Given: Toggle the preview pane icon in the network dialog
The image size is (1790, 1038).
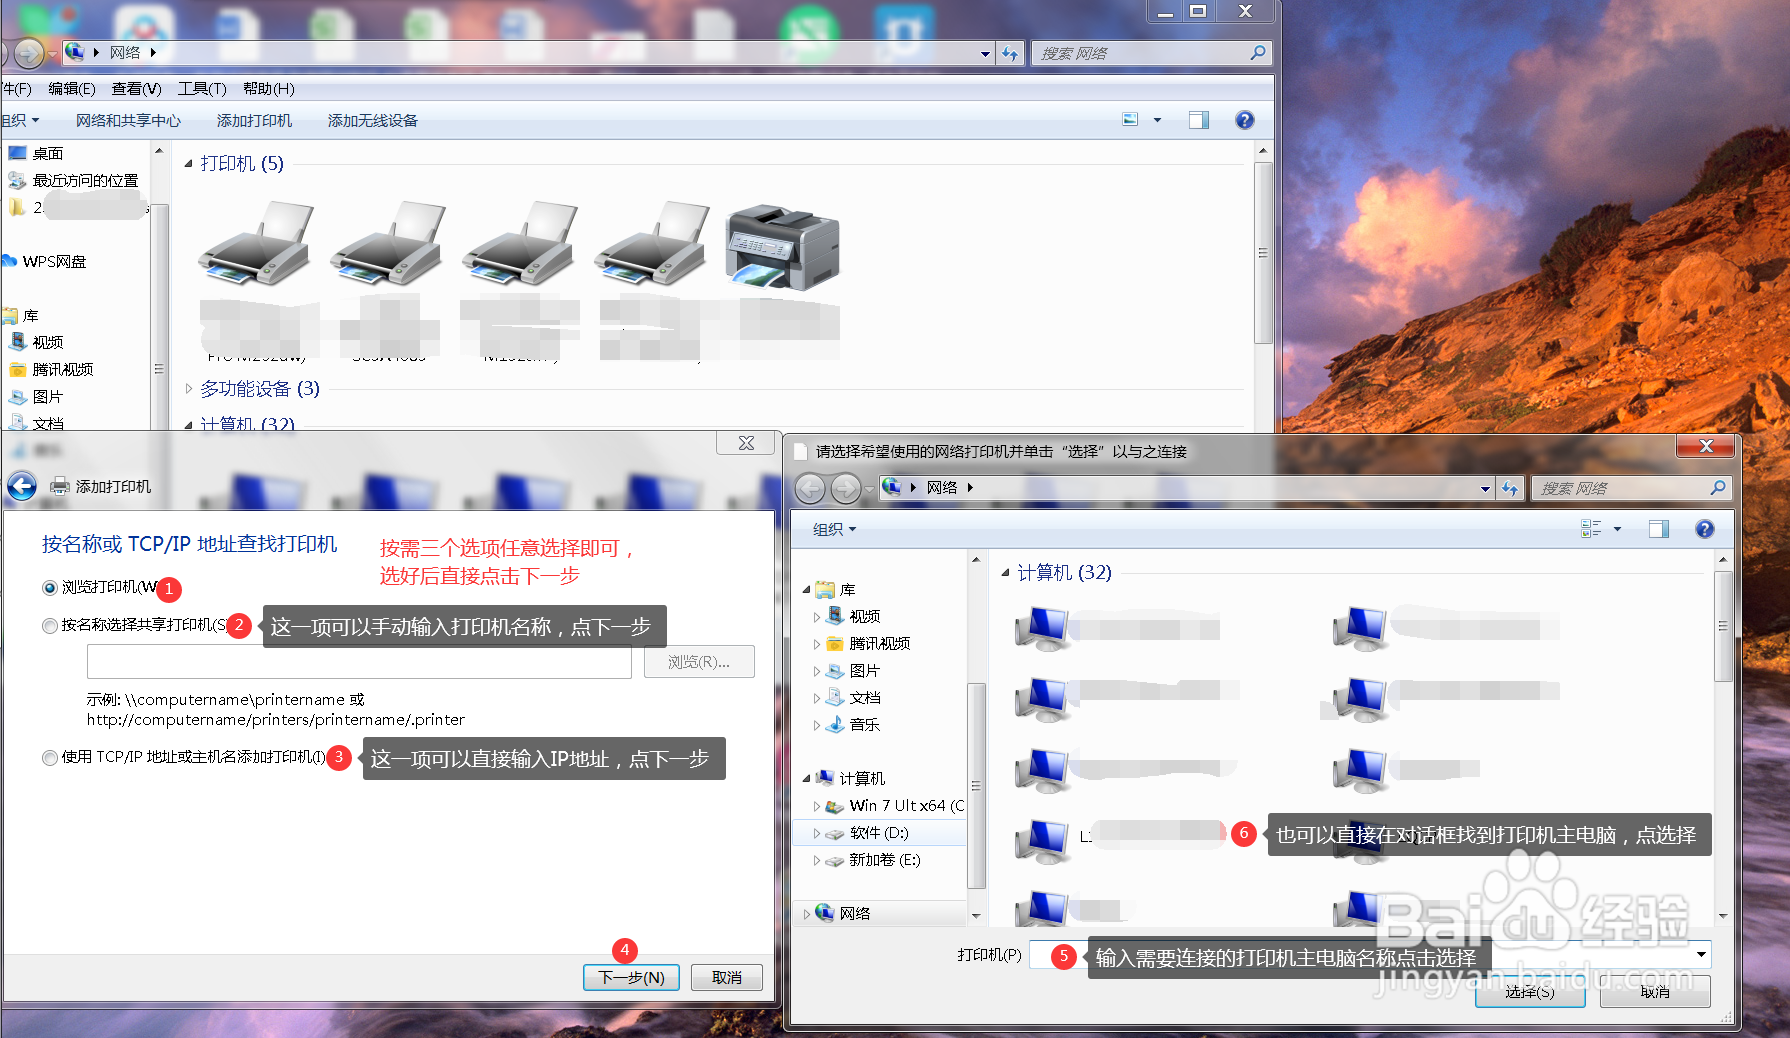Looking at the screenshot, I should (x=1661, y=528).
